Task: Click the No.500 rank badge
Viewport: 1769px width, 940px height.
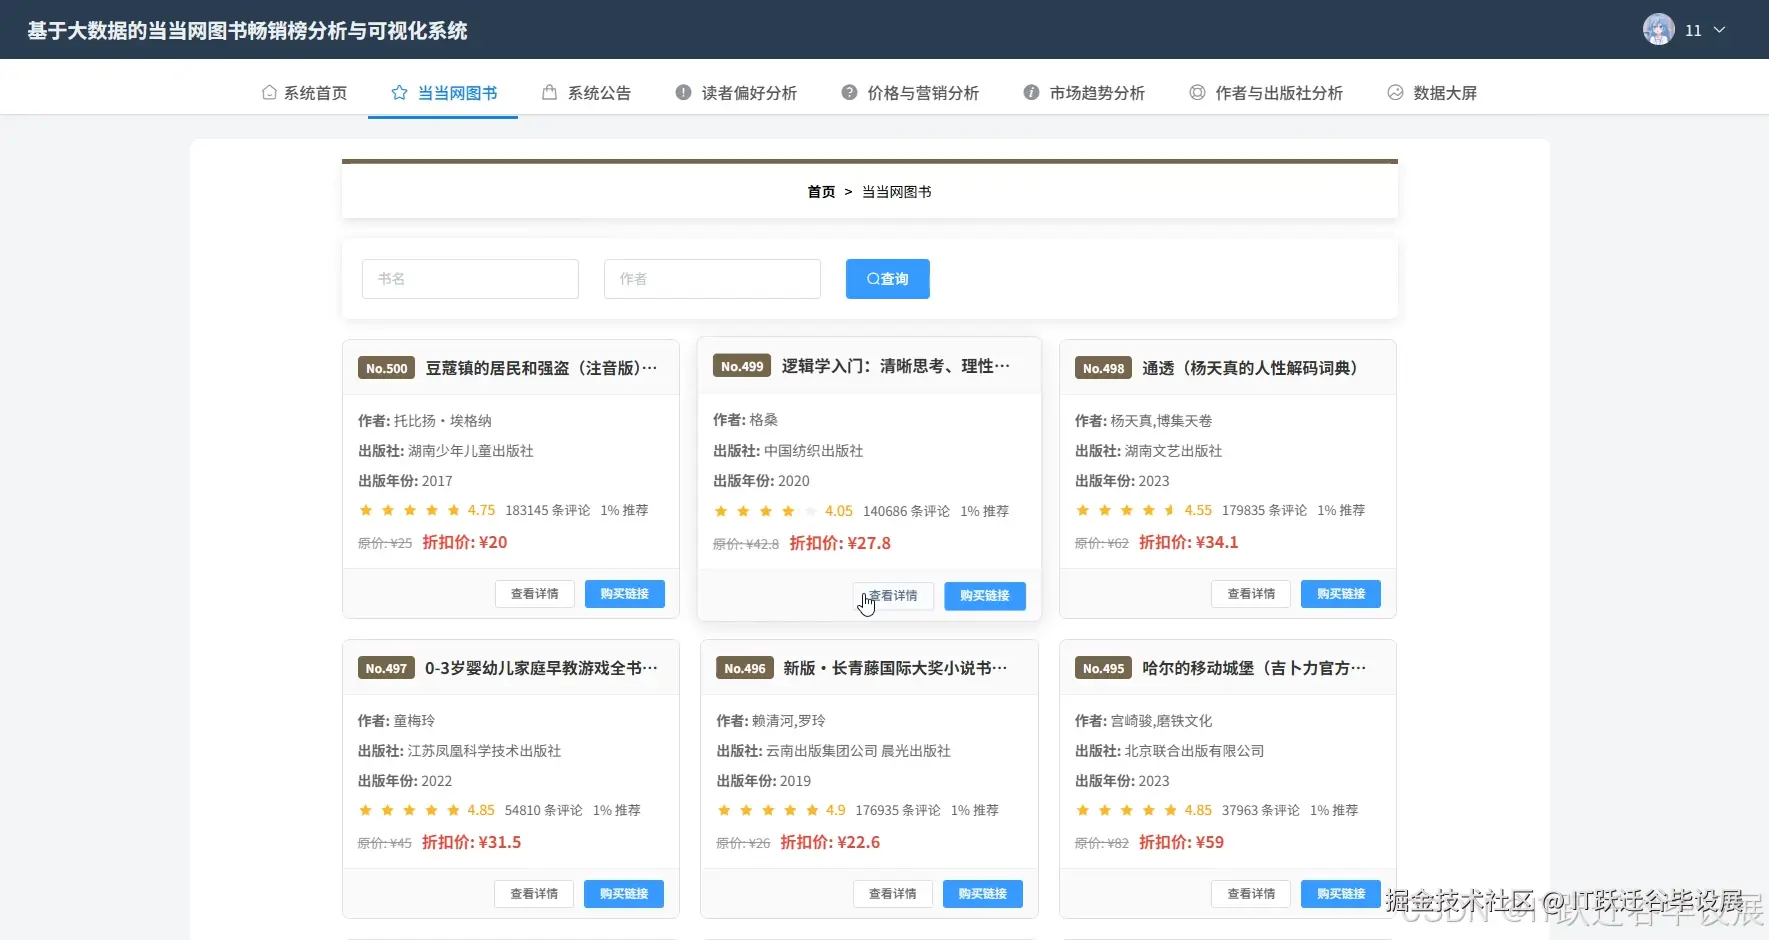Action: [x=387, y=368]
